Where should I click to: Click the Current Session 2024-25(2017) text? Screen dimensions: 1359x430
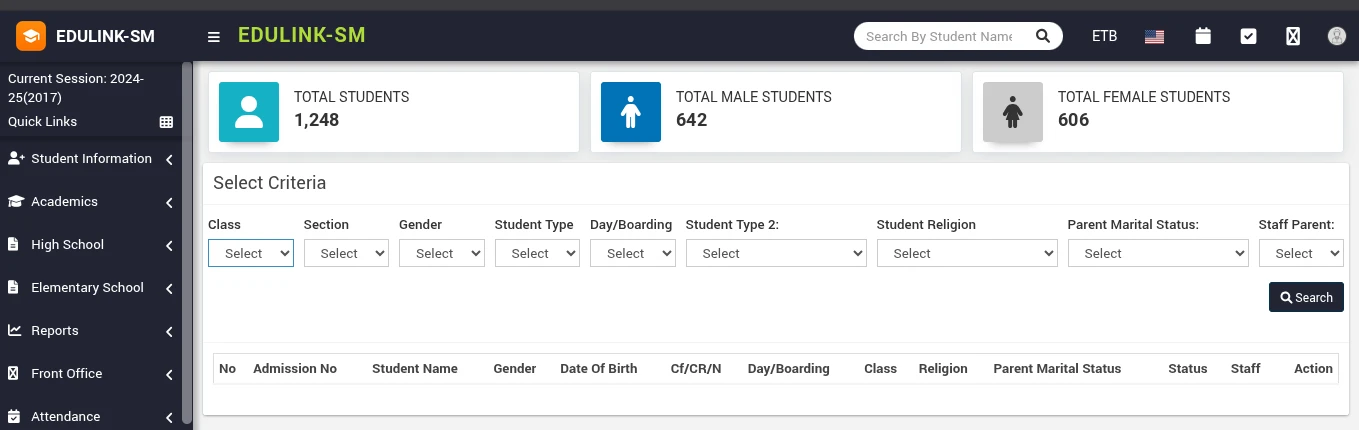pos(76,88)
